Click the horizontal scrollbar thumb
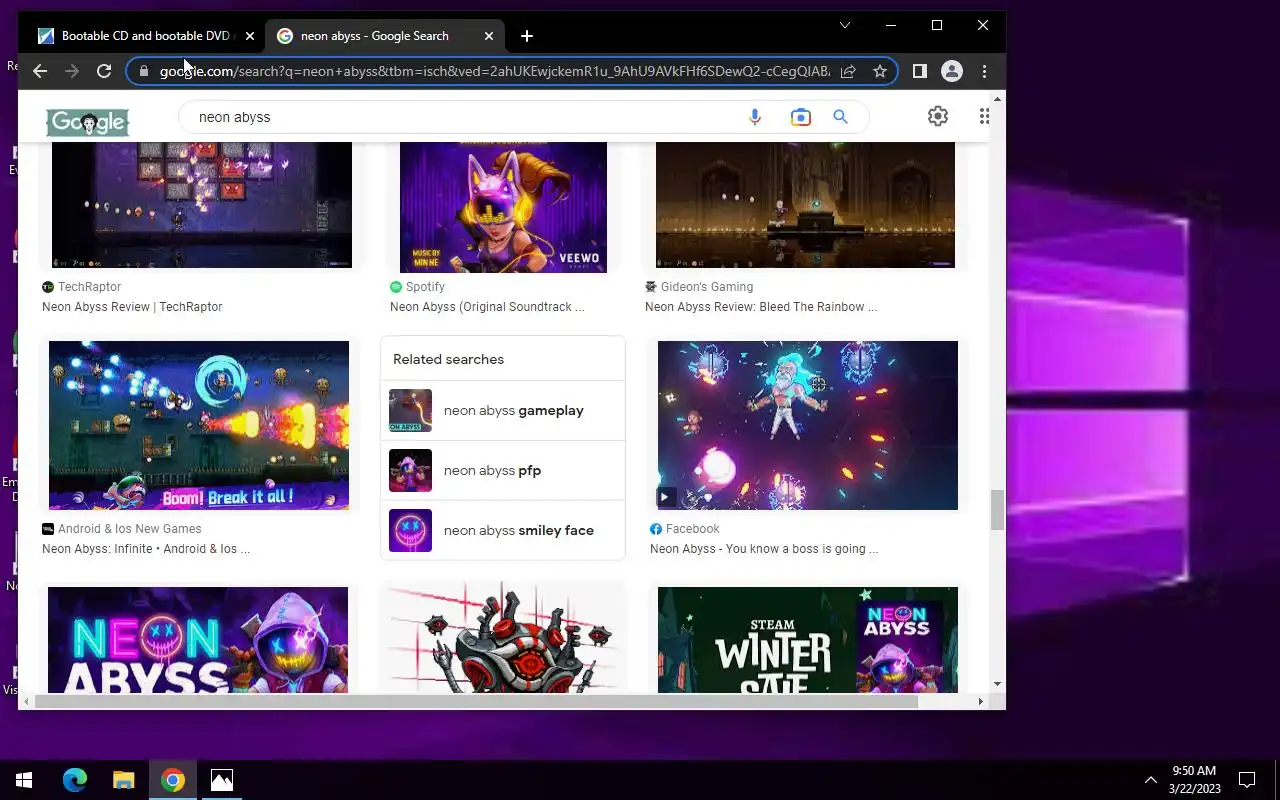The height and width of the screenshot is (800, 1280). tap(476, 702)
